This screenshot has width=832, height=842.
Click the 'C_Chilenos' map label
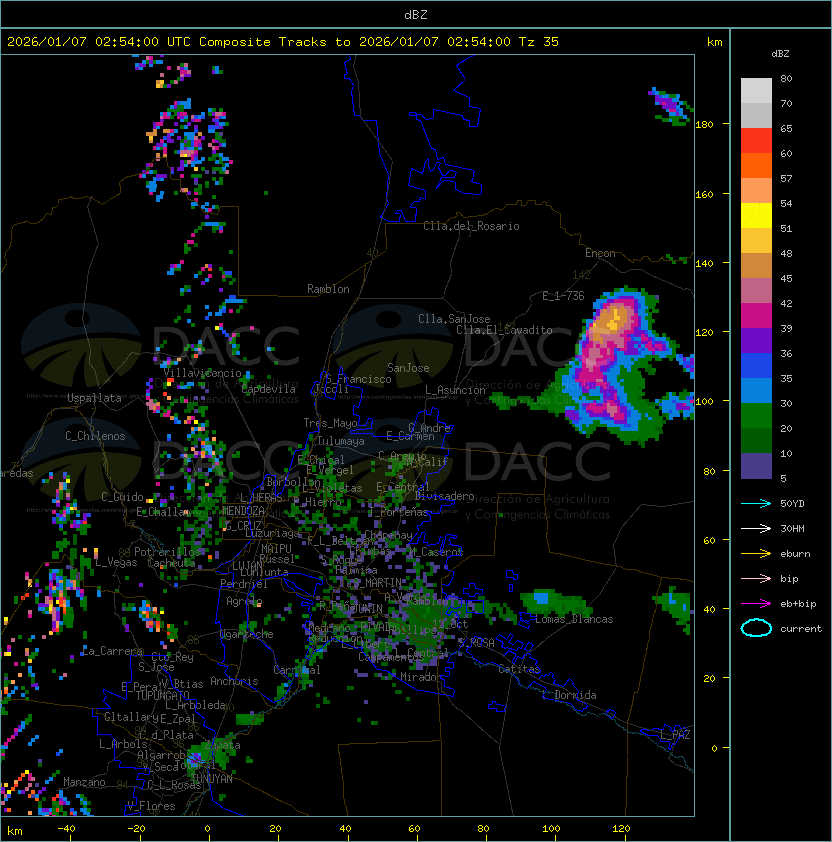coord(95,436)
